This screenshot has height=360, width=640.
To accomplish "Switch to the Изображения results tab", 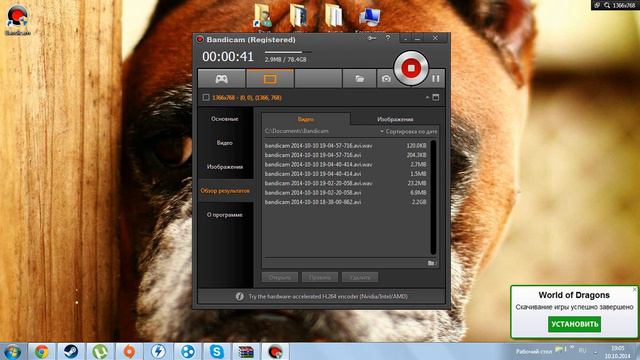I will point(395,119).
